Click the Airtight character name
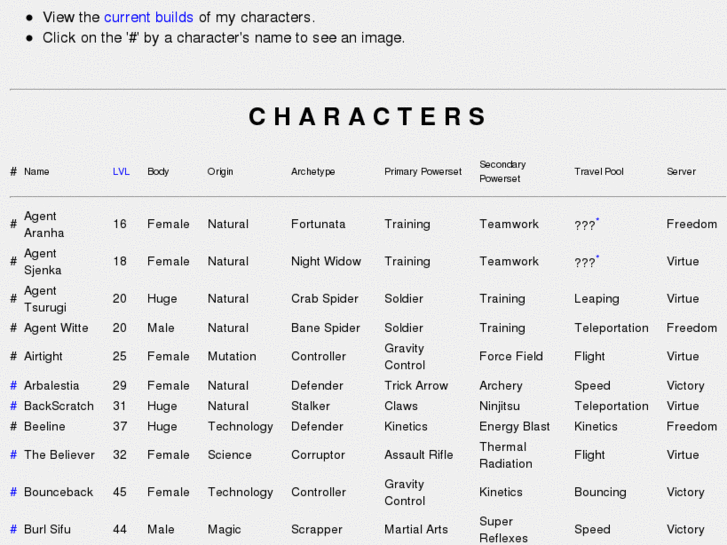The height and width of the screenshot is (545, 727). coord(43,357)
